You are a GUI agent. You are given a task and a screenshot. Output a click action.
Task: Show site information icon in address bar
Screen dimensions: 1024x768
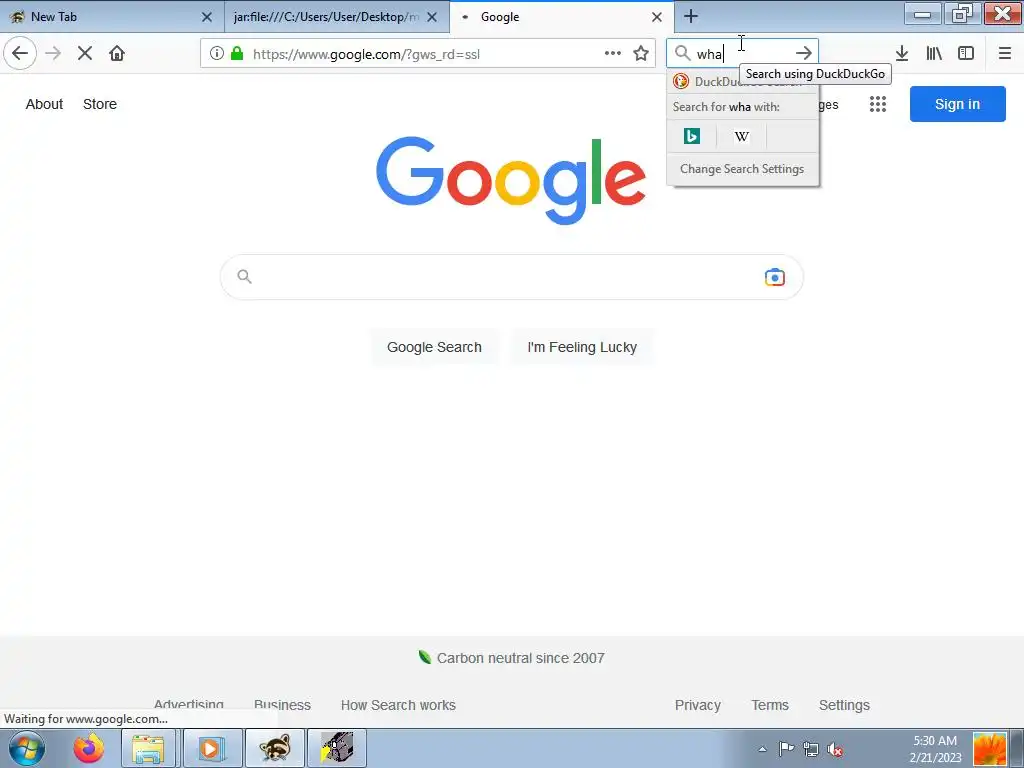tap(217, 54)
